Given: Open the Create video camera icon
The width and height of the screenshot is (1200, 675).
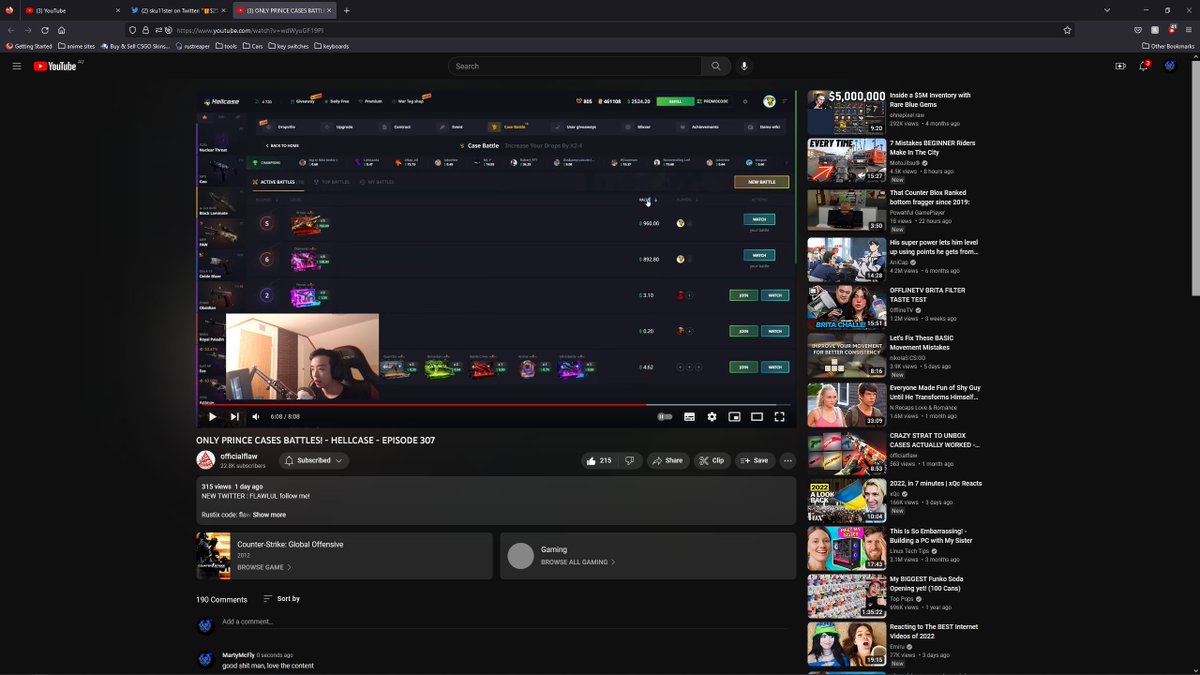Looking at the screenshot, I should tap(1120, 66).
